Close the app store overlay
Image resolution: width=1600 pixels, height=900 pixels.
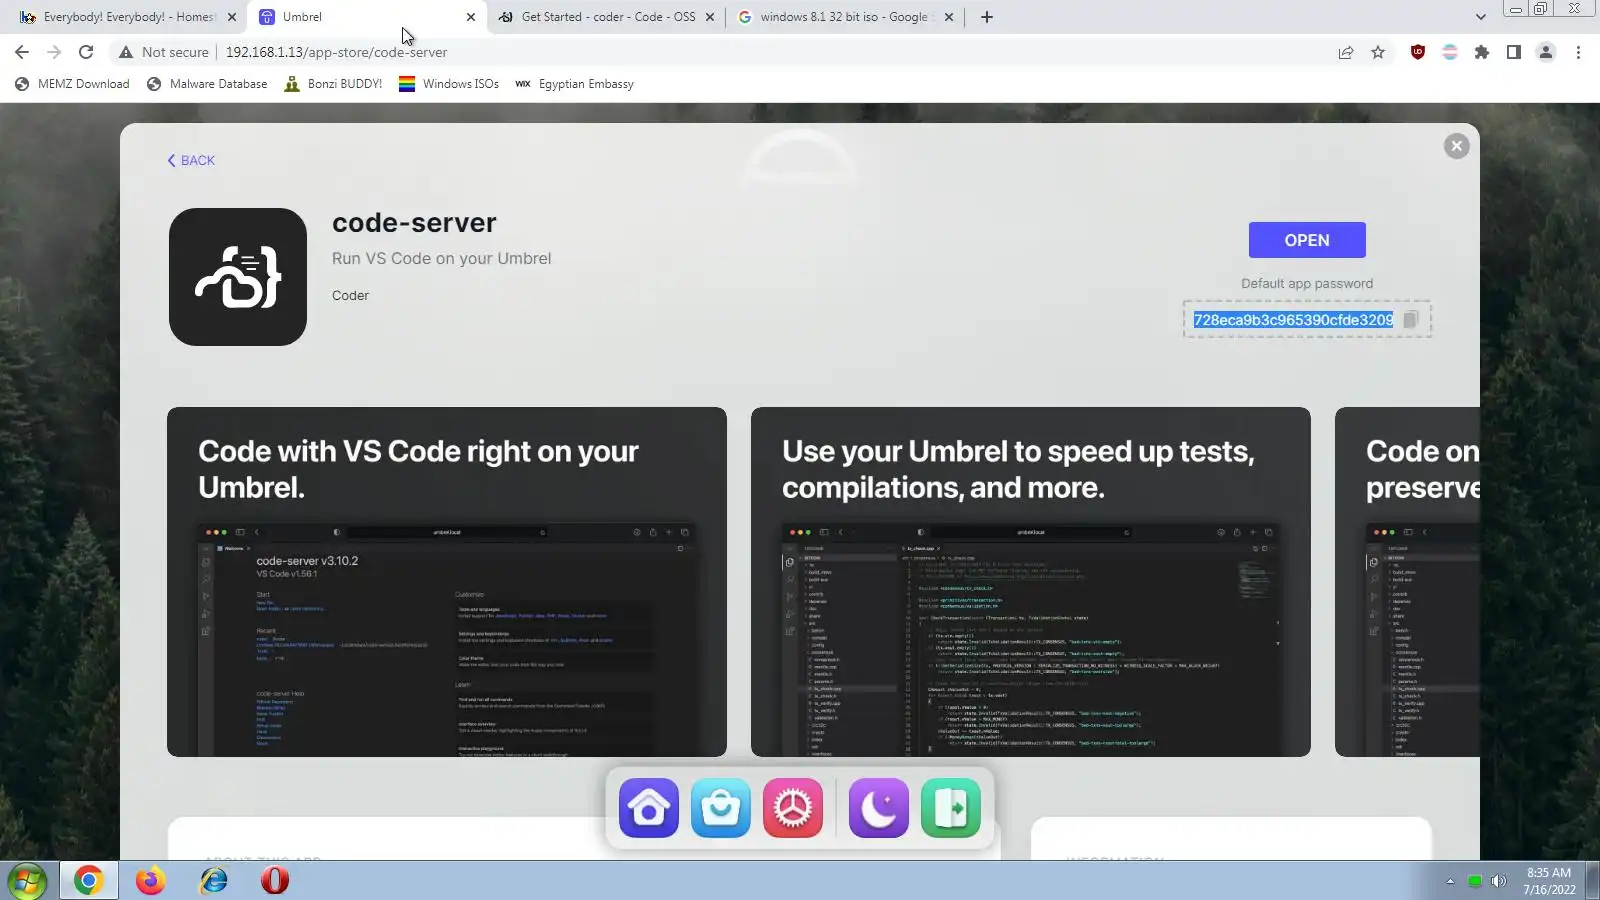(1457, 146)
